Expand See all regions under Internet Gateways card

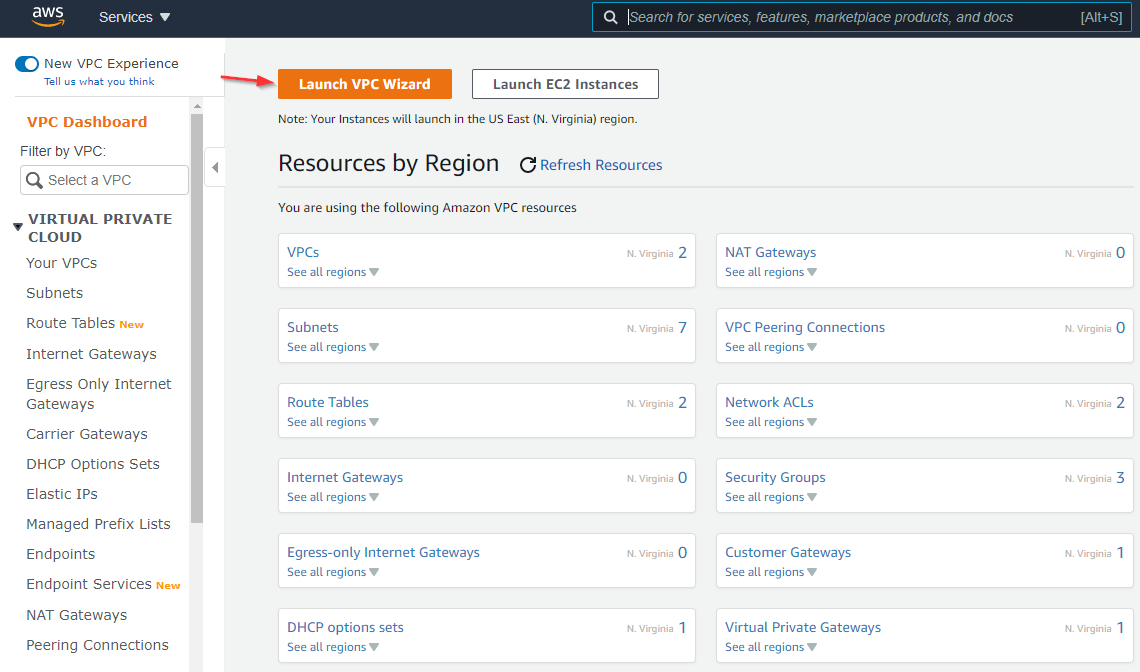point(333,497)
